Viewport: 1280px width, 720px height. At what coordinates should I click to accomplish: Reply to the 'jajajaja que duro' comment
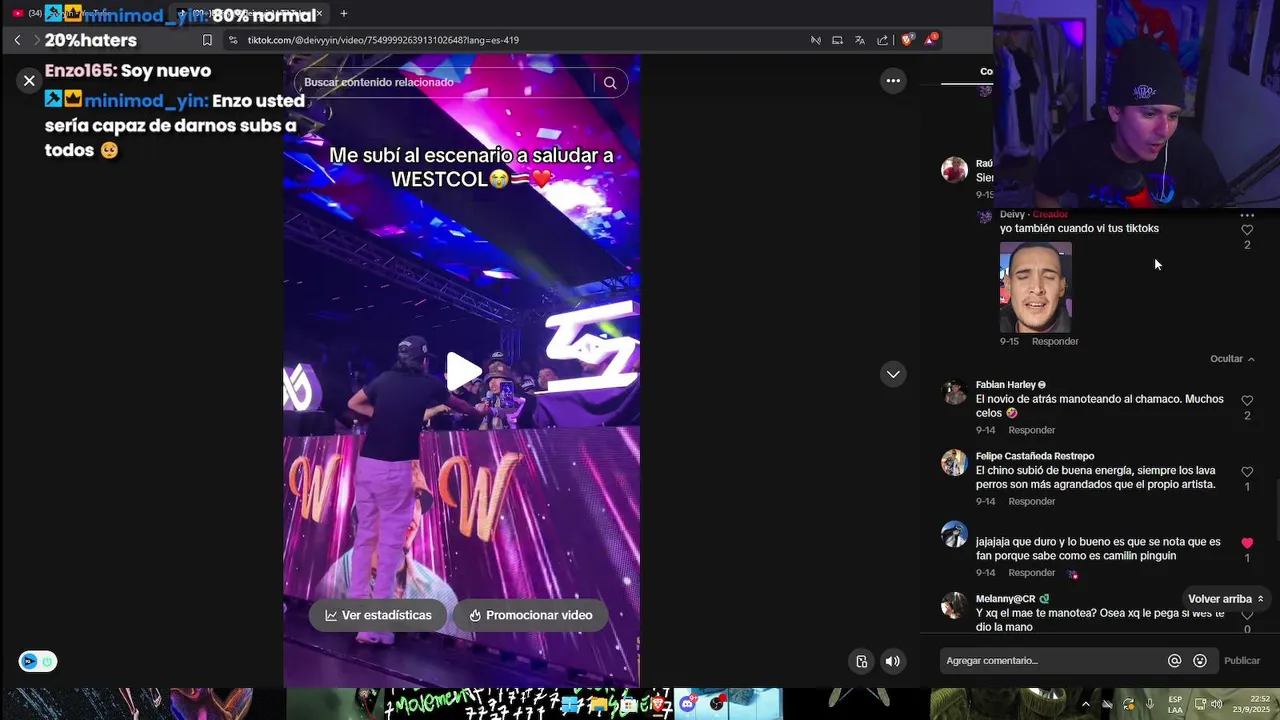pyautogui.click(x=1032, y=573)
